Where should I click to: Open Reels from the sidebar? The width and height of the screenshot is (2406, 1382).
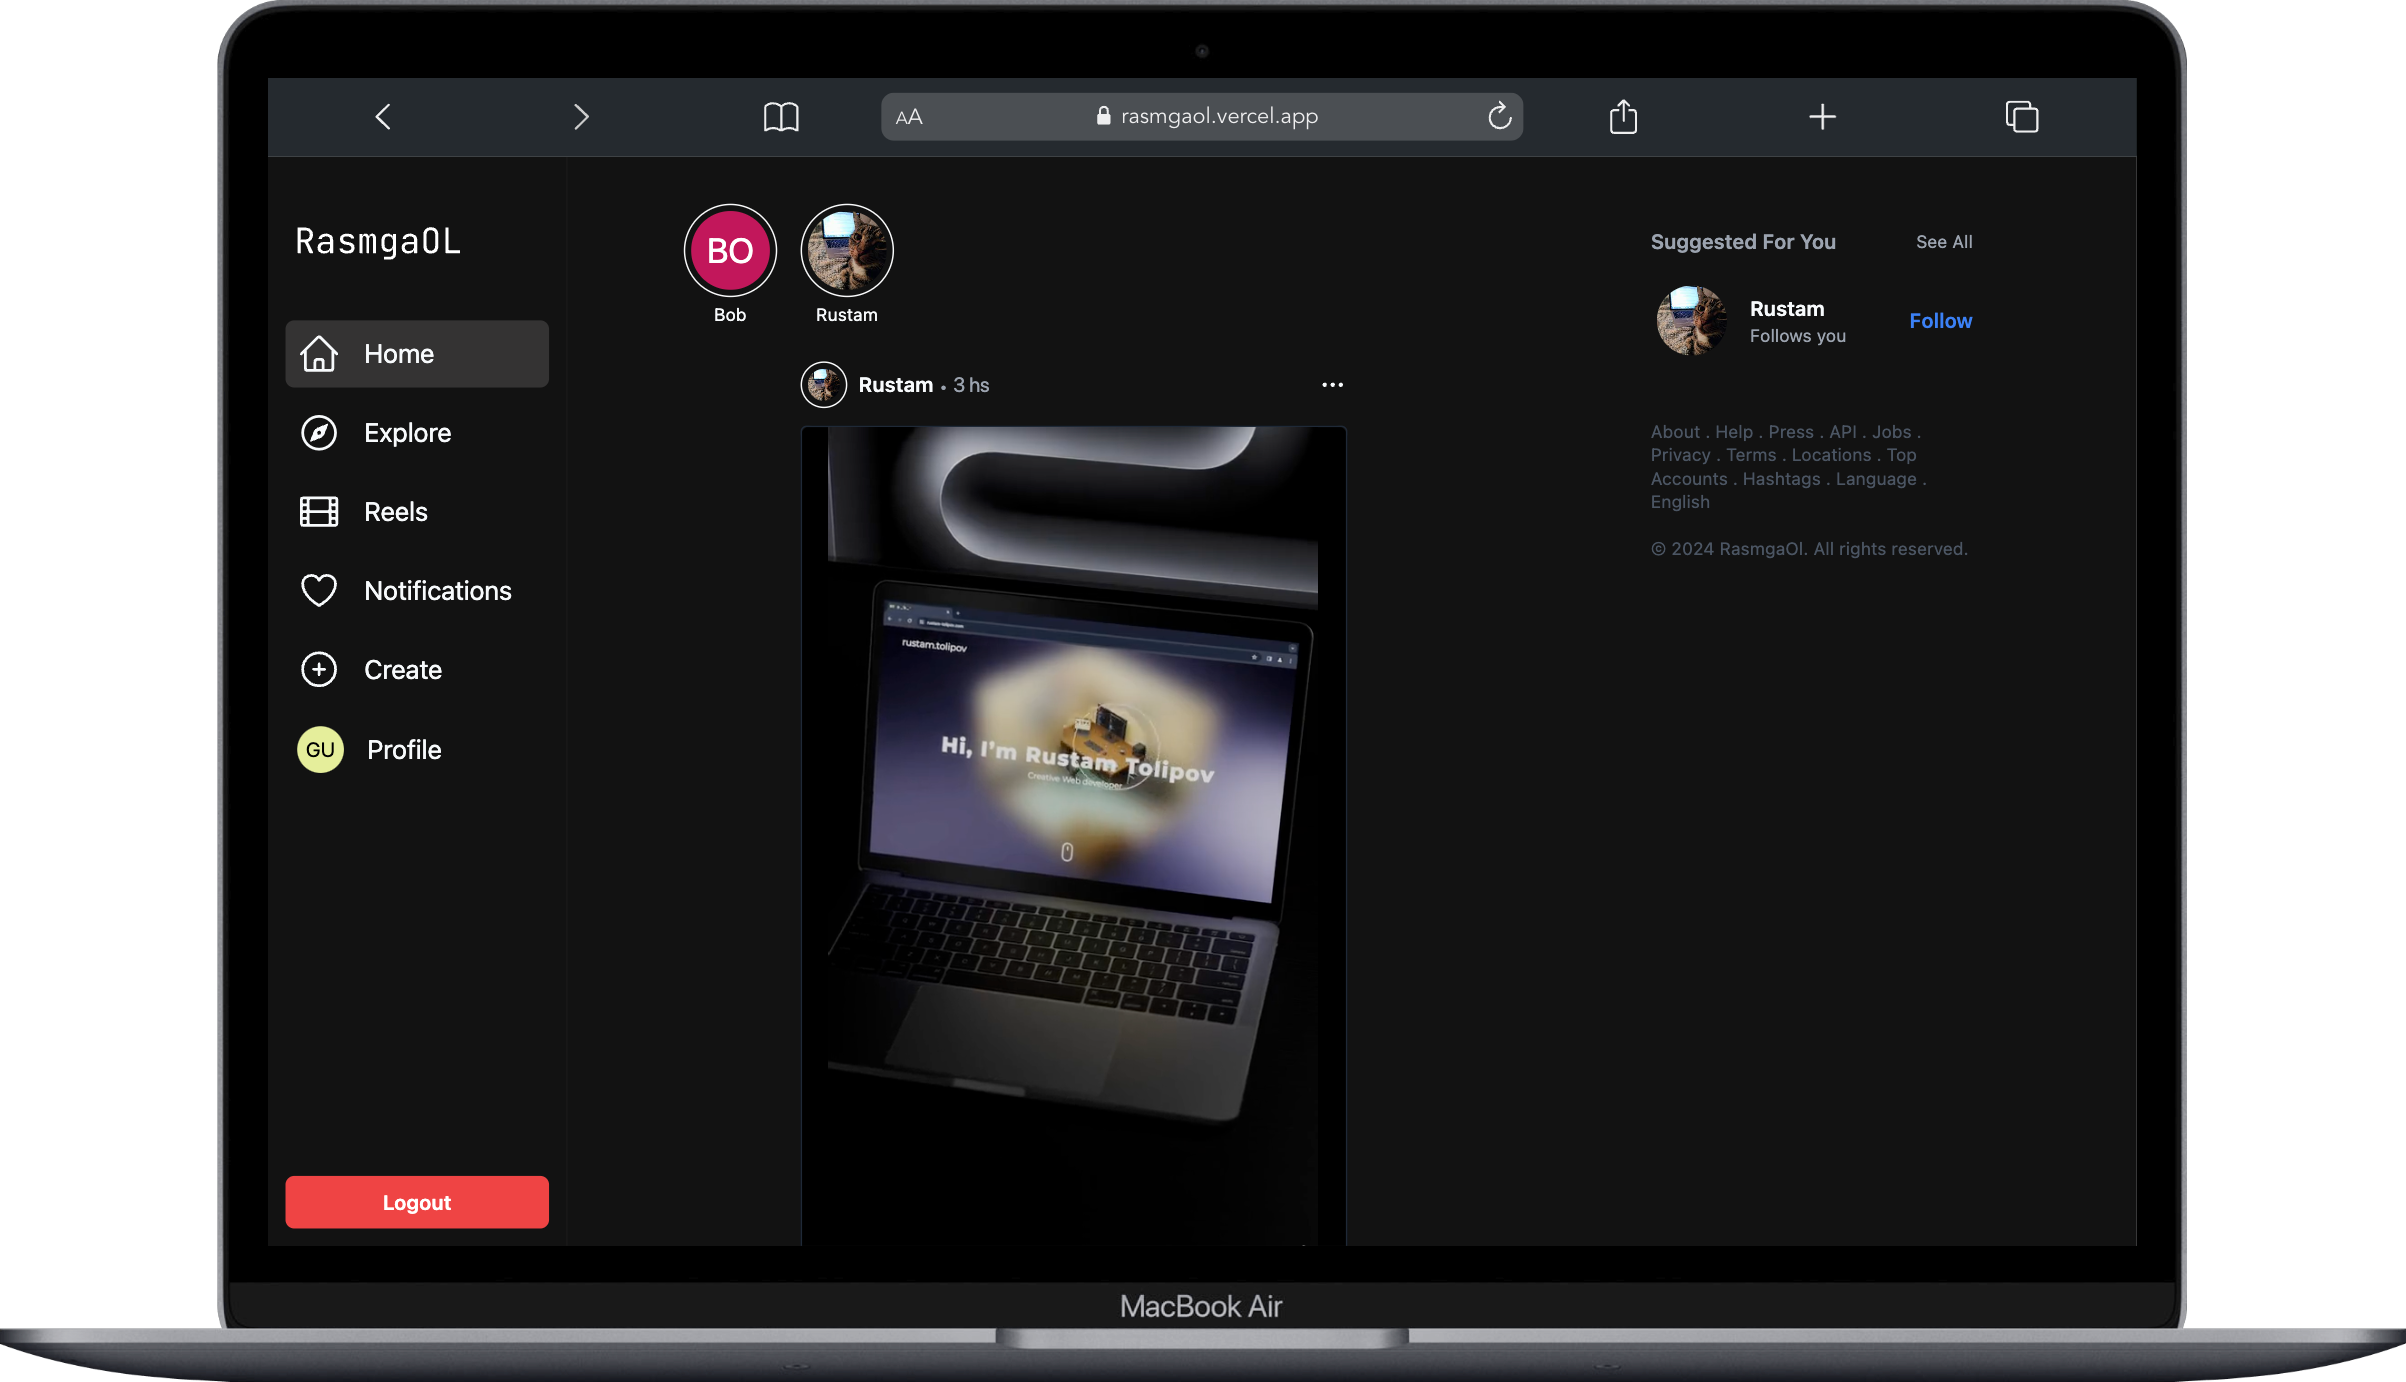pos(395,512)
